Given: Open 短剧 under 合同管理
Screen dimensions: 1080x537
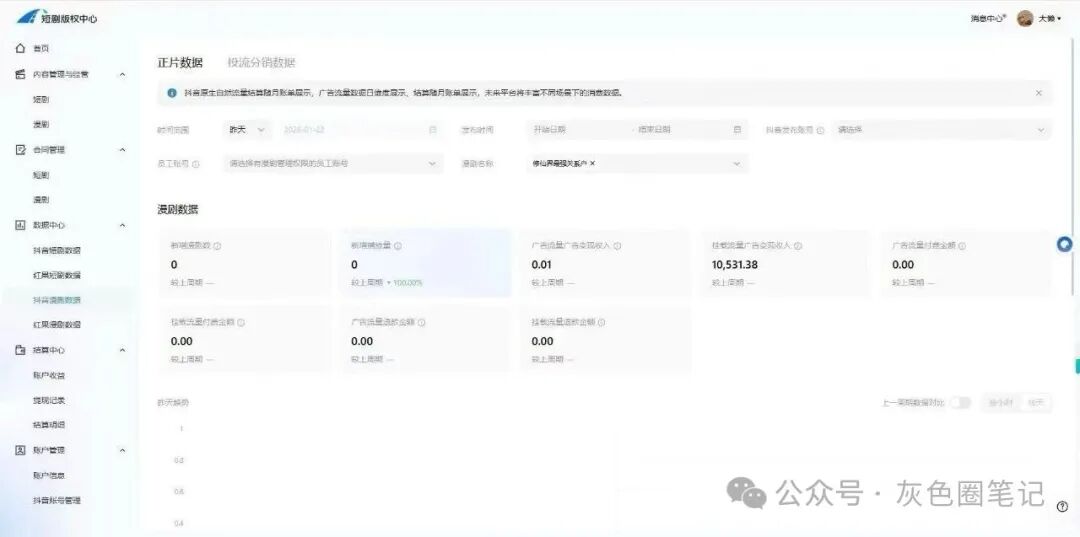Looking at the screenshot, I should [41, 176].
